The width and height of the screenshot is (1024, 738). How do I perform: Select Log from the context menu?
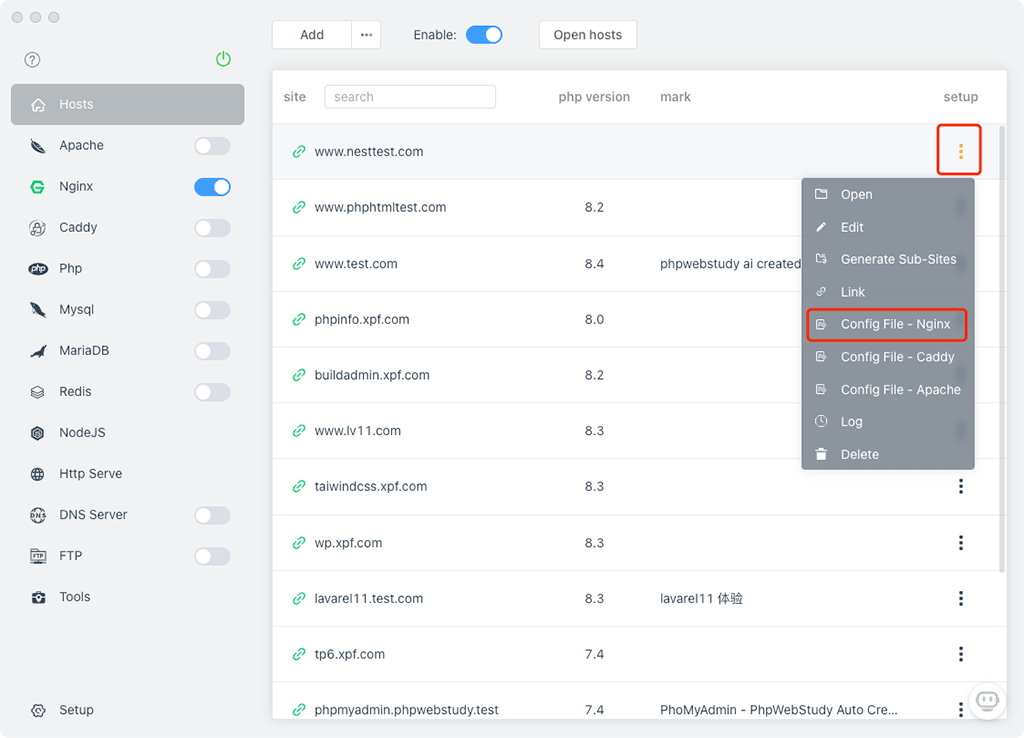click(888, 422)
